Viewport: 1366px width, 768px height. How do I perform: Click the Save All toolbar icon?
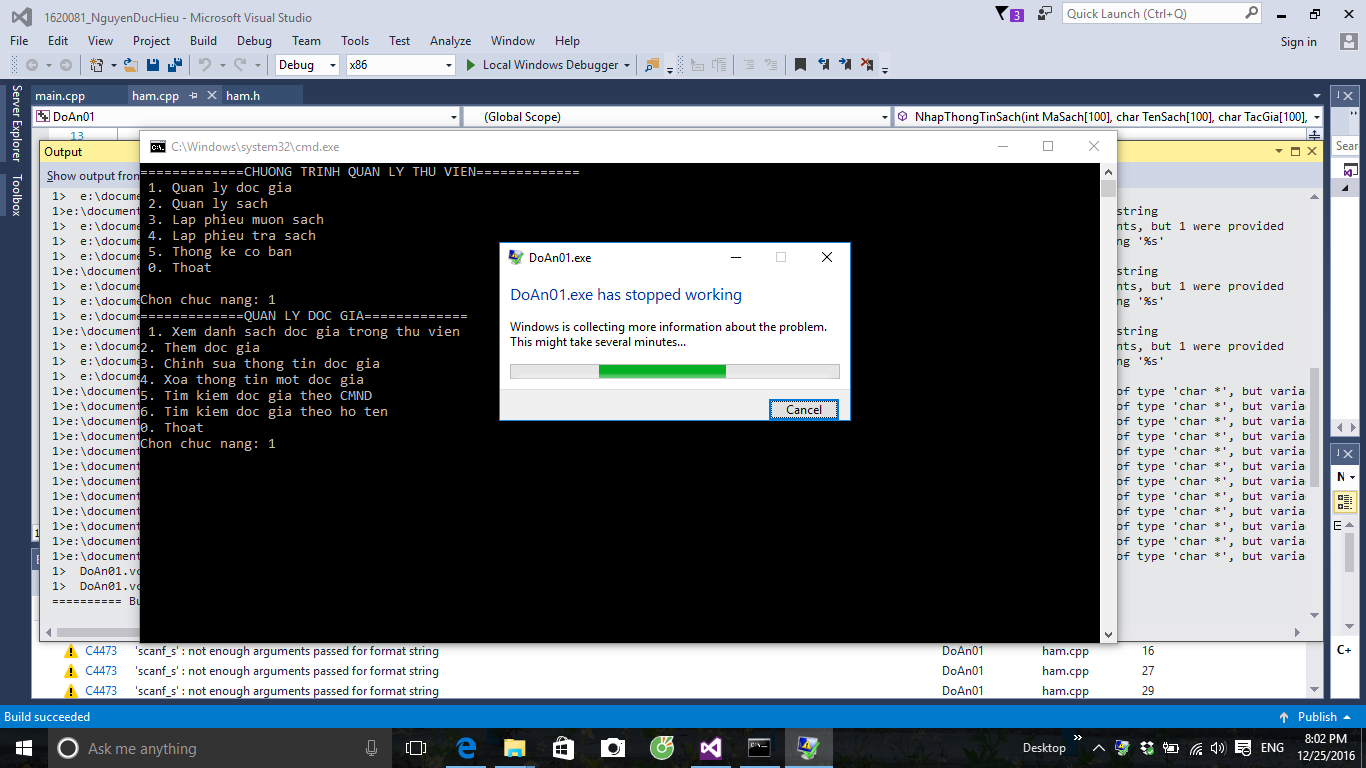click(175, 65)
